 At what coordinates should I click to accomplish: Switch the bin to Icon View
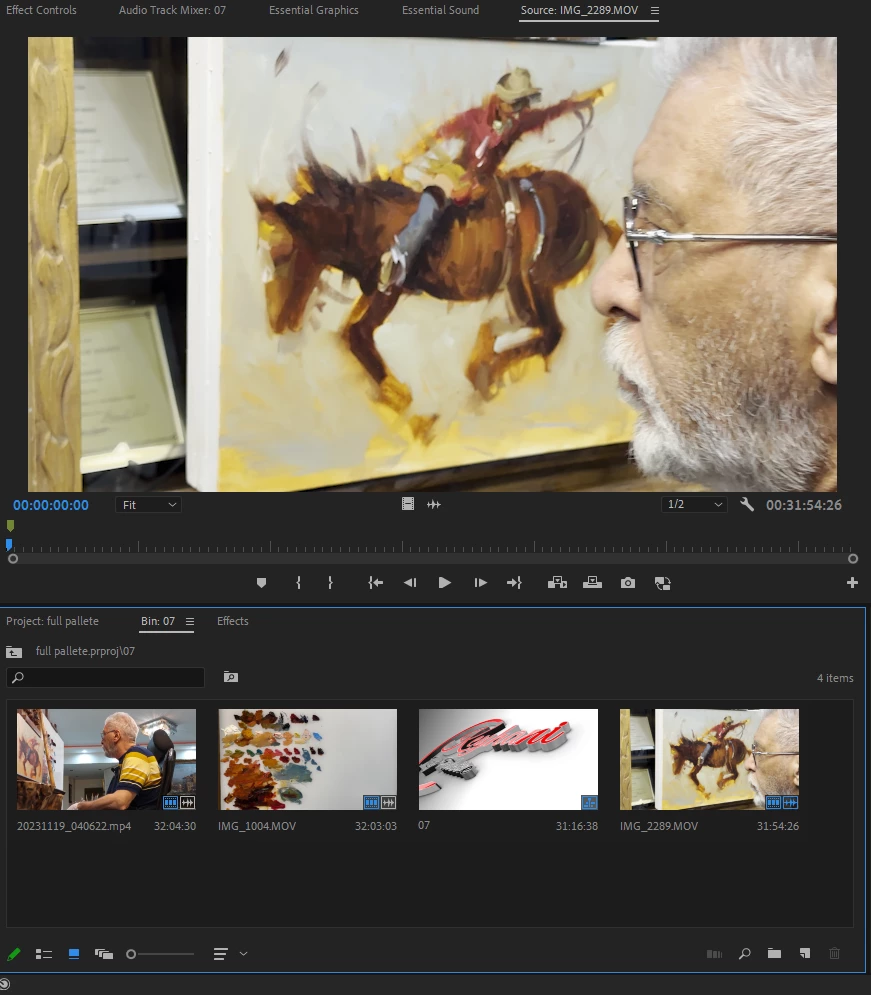[74, 954]
